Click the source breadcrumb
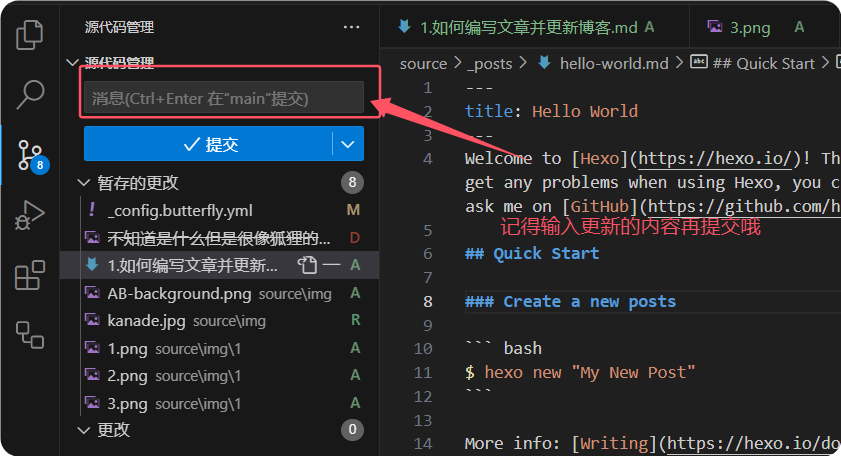 [x=423, y=64]
